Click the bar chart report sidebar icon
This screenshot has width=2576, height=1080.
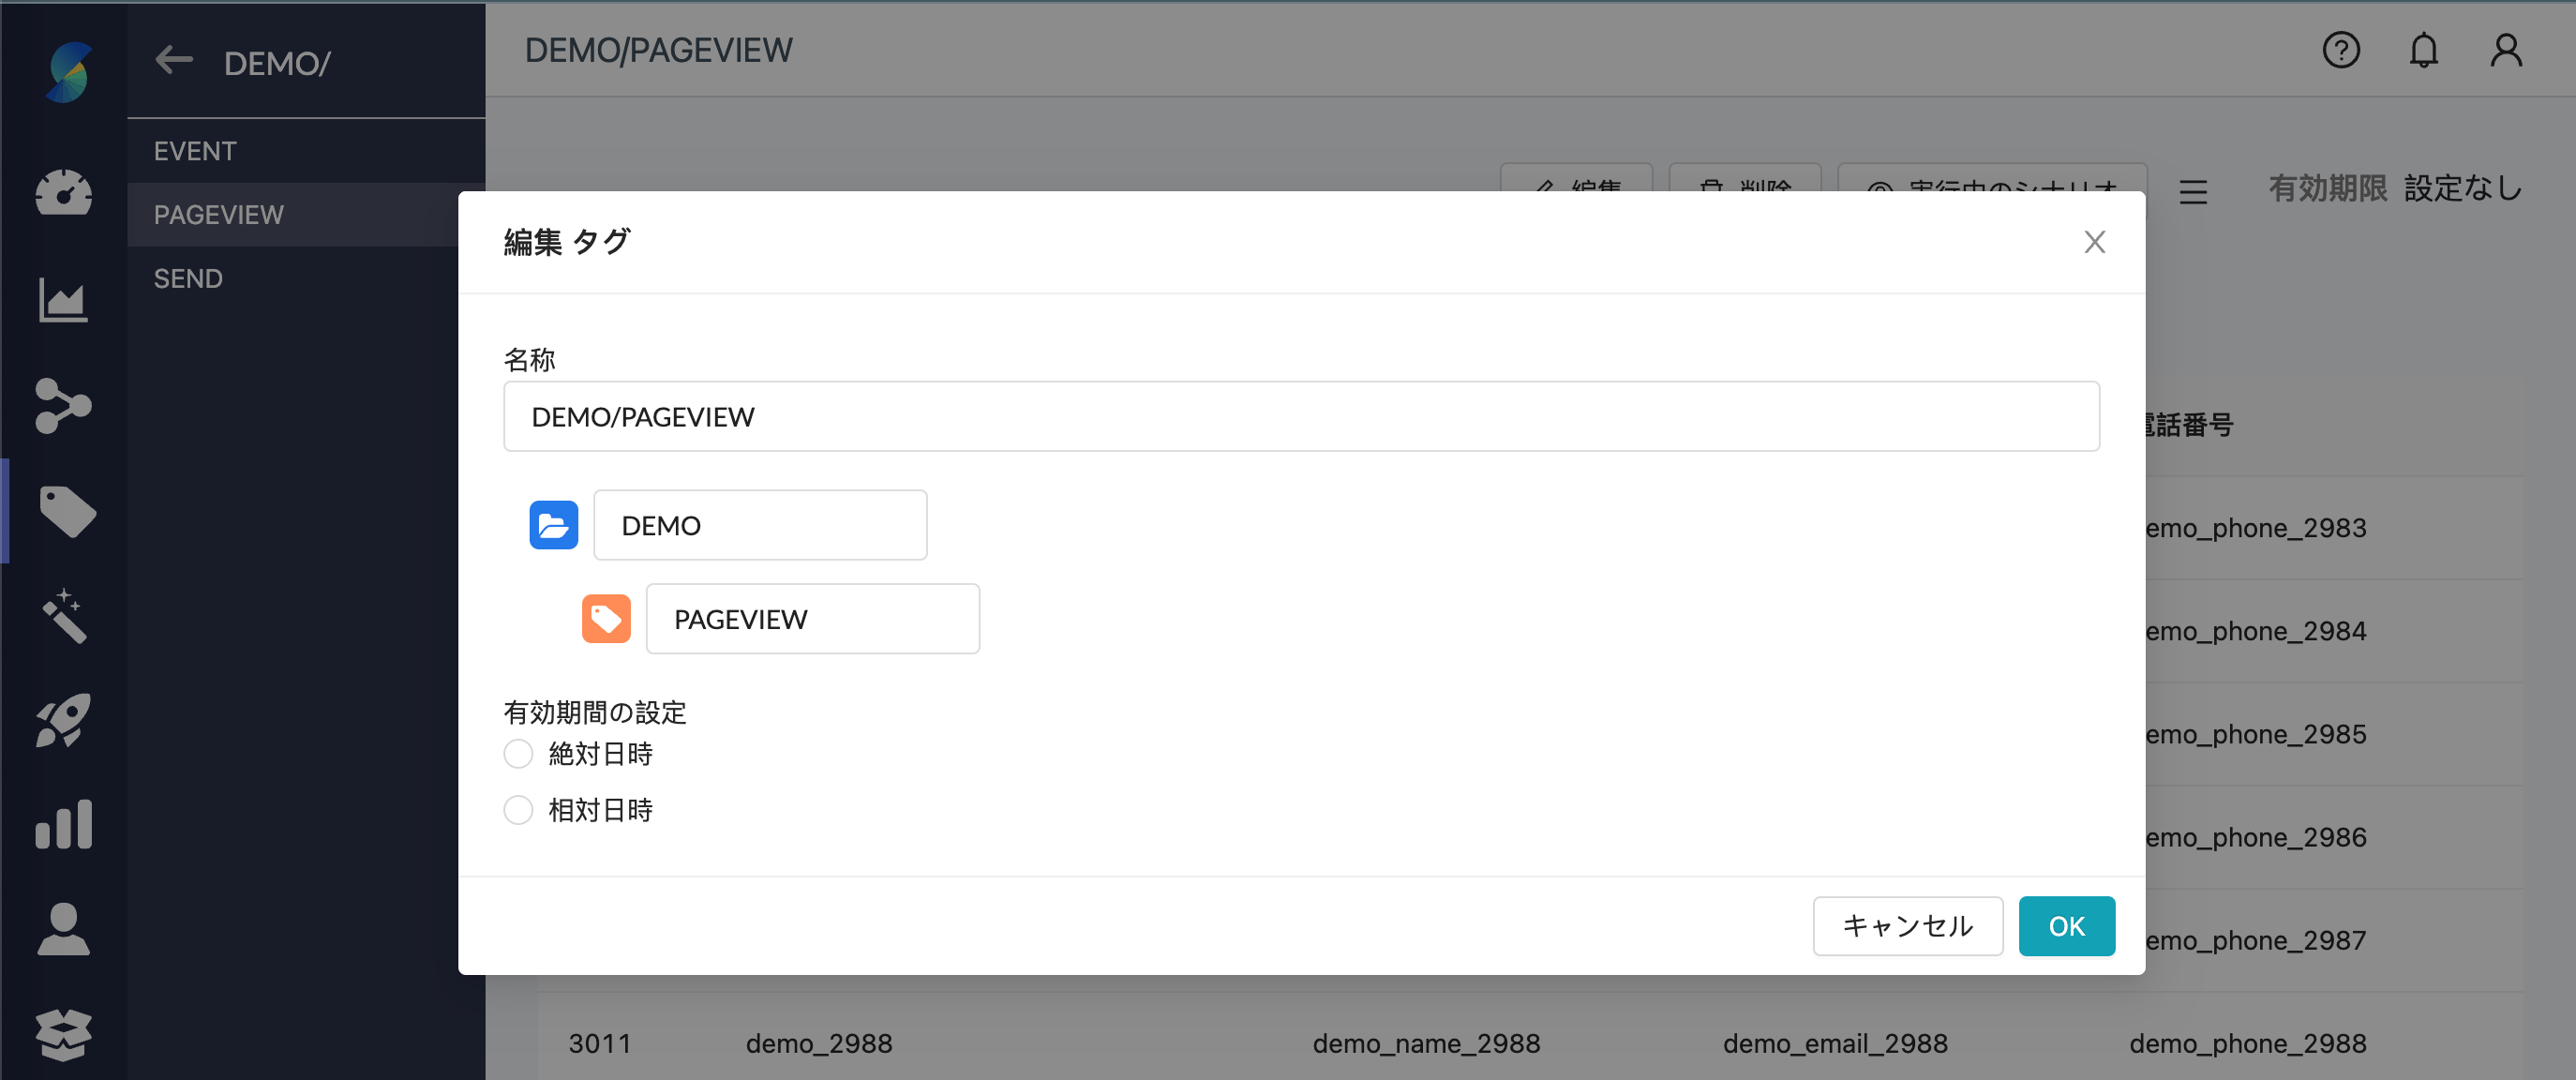[63, 825]
